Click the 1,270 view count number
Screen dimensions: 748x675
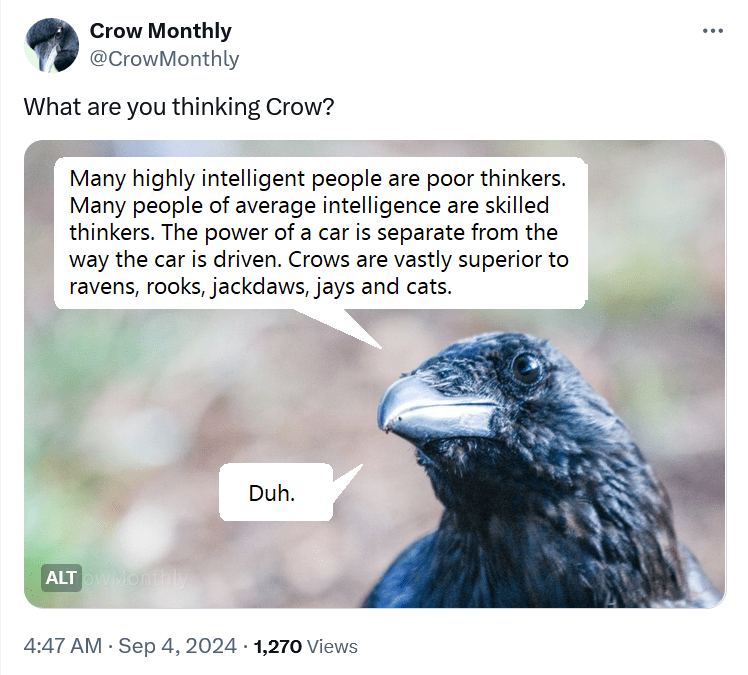click(x=278, y=647)
